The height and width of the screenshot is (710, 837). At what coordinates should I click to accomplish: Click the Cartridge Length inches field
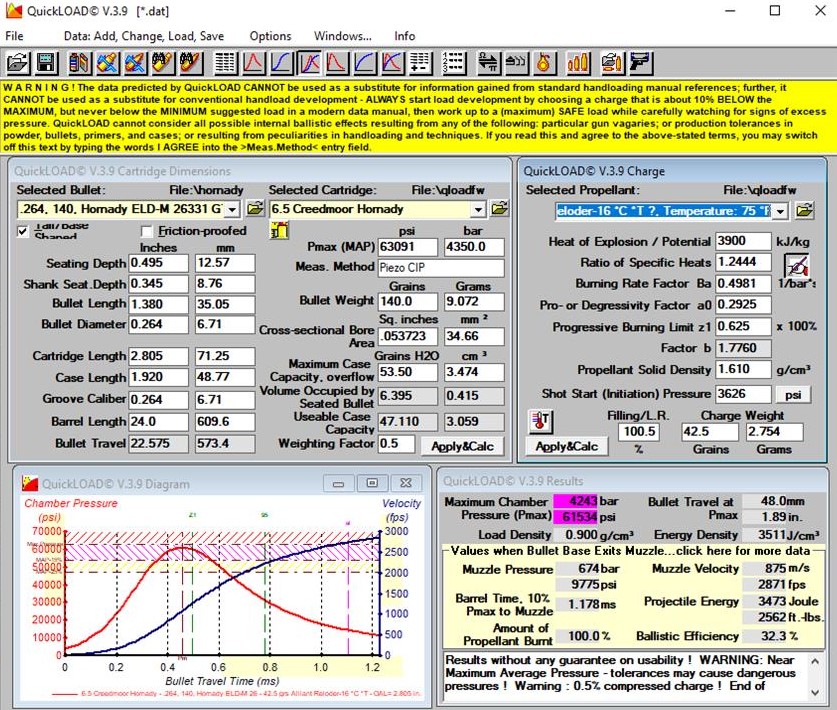[159, 356]
